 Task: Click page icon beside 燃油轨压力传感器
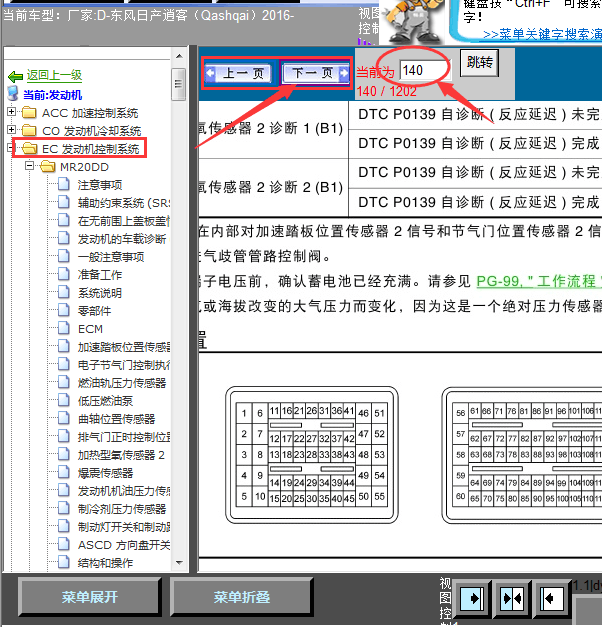pyautogui.click(x=64, y=382)
